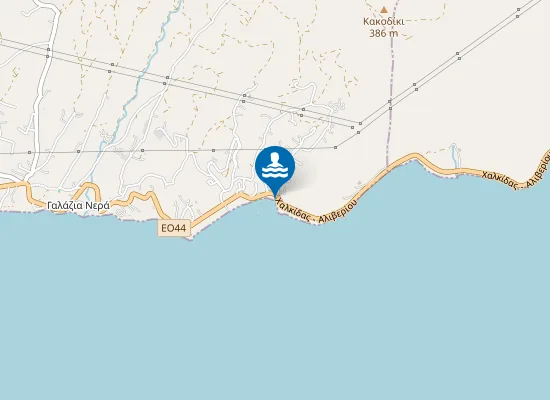Viewport: 550px width, 400px height.
Task: Click the Χαλκίδας - Αλιβερίου label at the map's right edge
Action: click(x=516, y=170)
